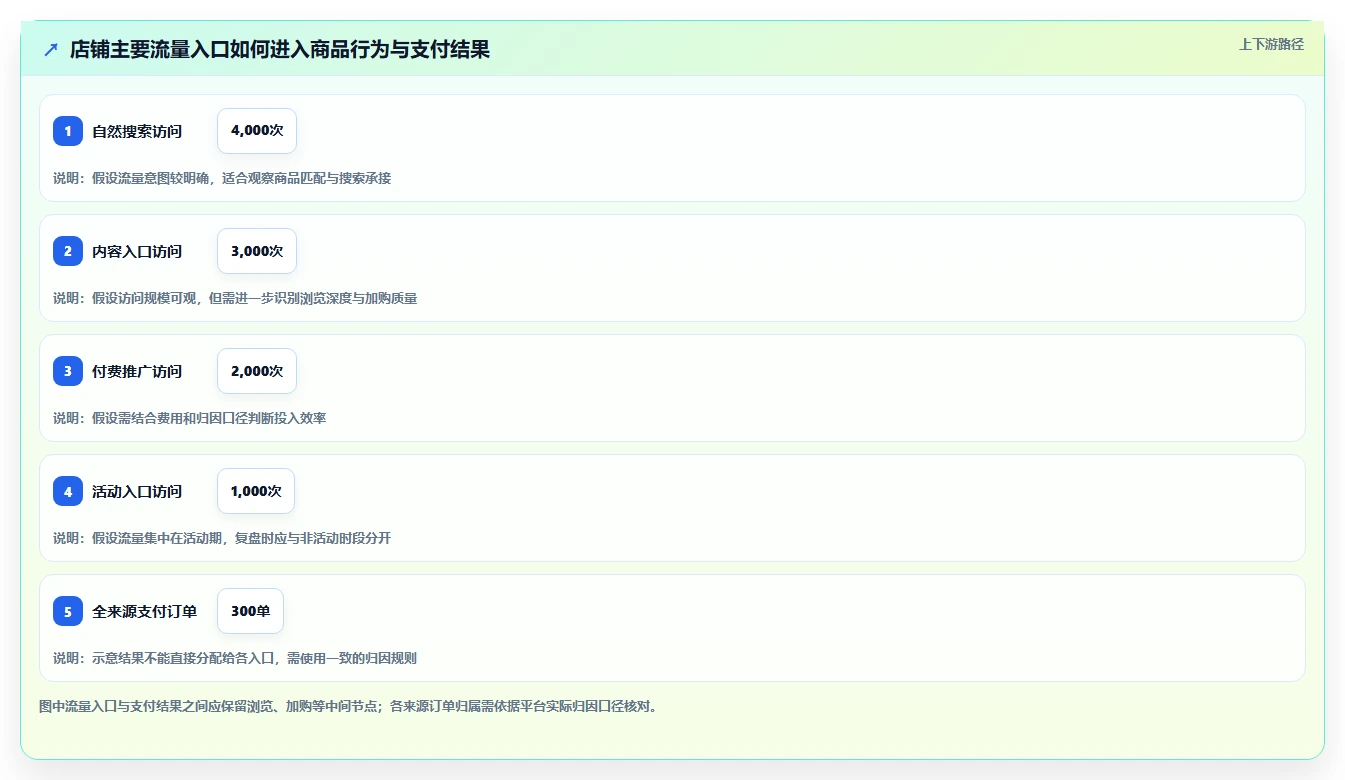1345x780 pixels.
Task: Click step number 3 badge
Action: coord(68,371)
